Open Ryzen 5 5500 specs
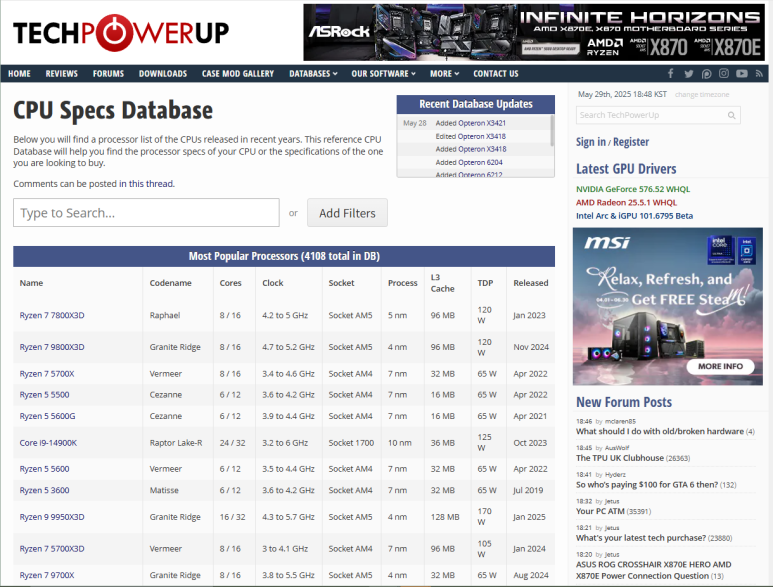Image resolution: width=773 pixels, height=587 pixels. [x=44, y=395]
